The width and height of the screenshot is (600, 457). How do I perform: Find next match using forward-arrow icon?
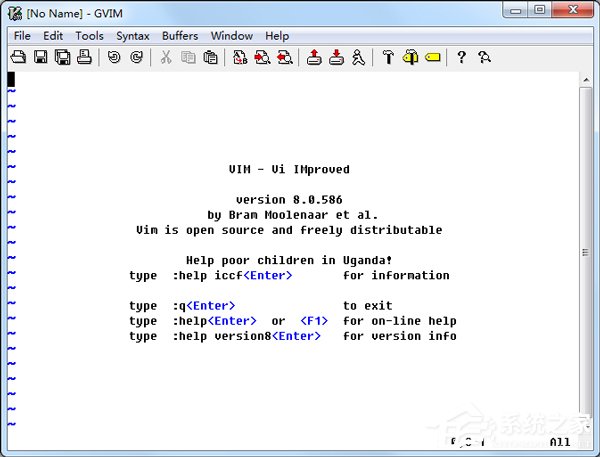pos(262,57)
